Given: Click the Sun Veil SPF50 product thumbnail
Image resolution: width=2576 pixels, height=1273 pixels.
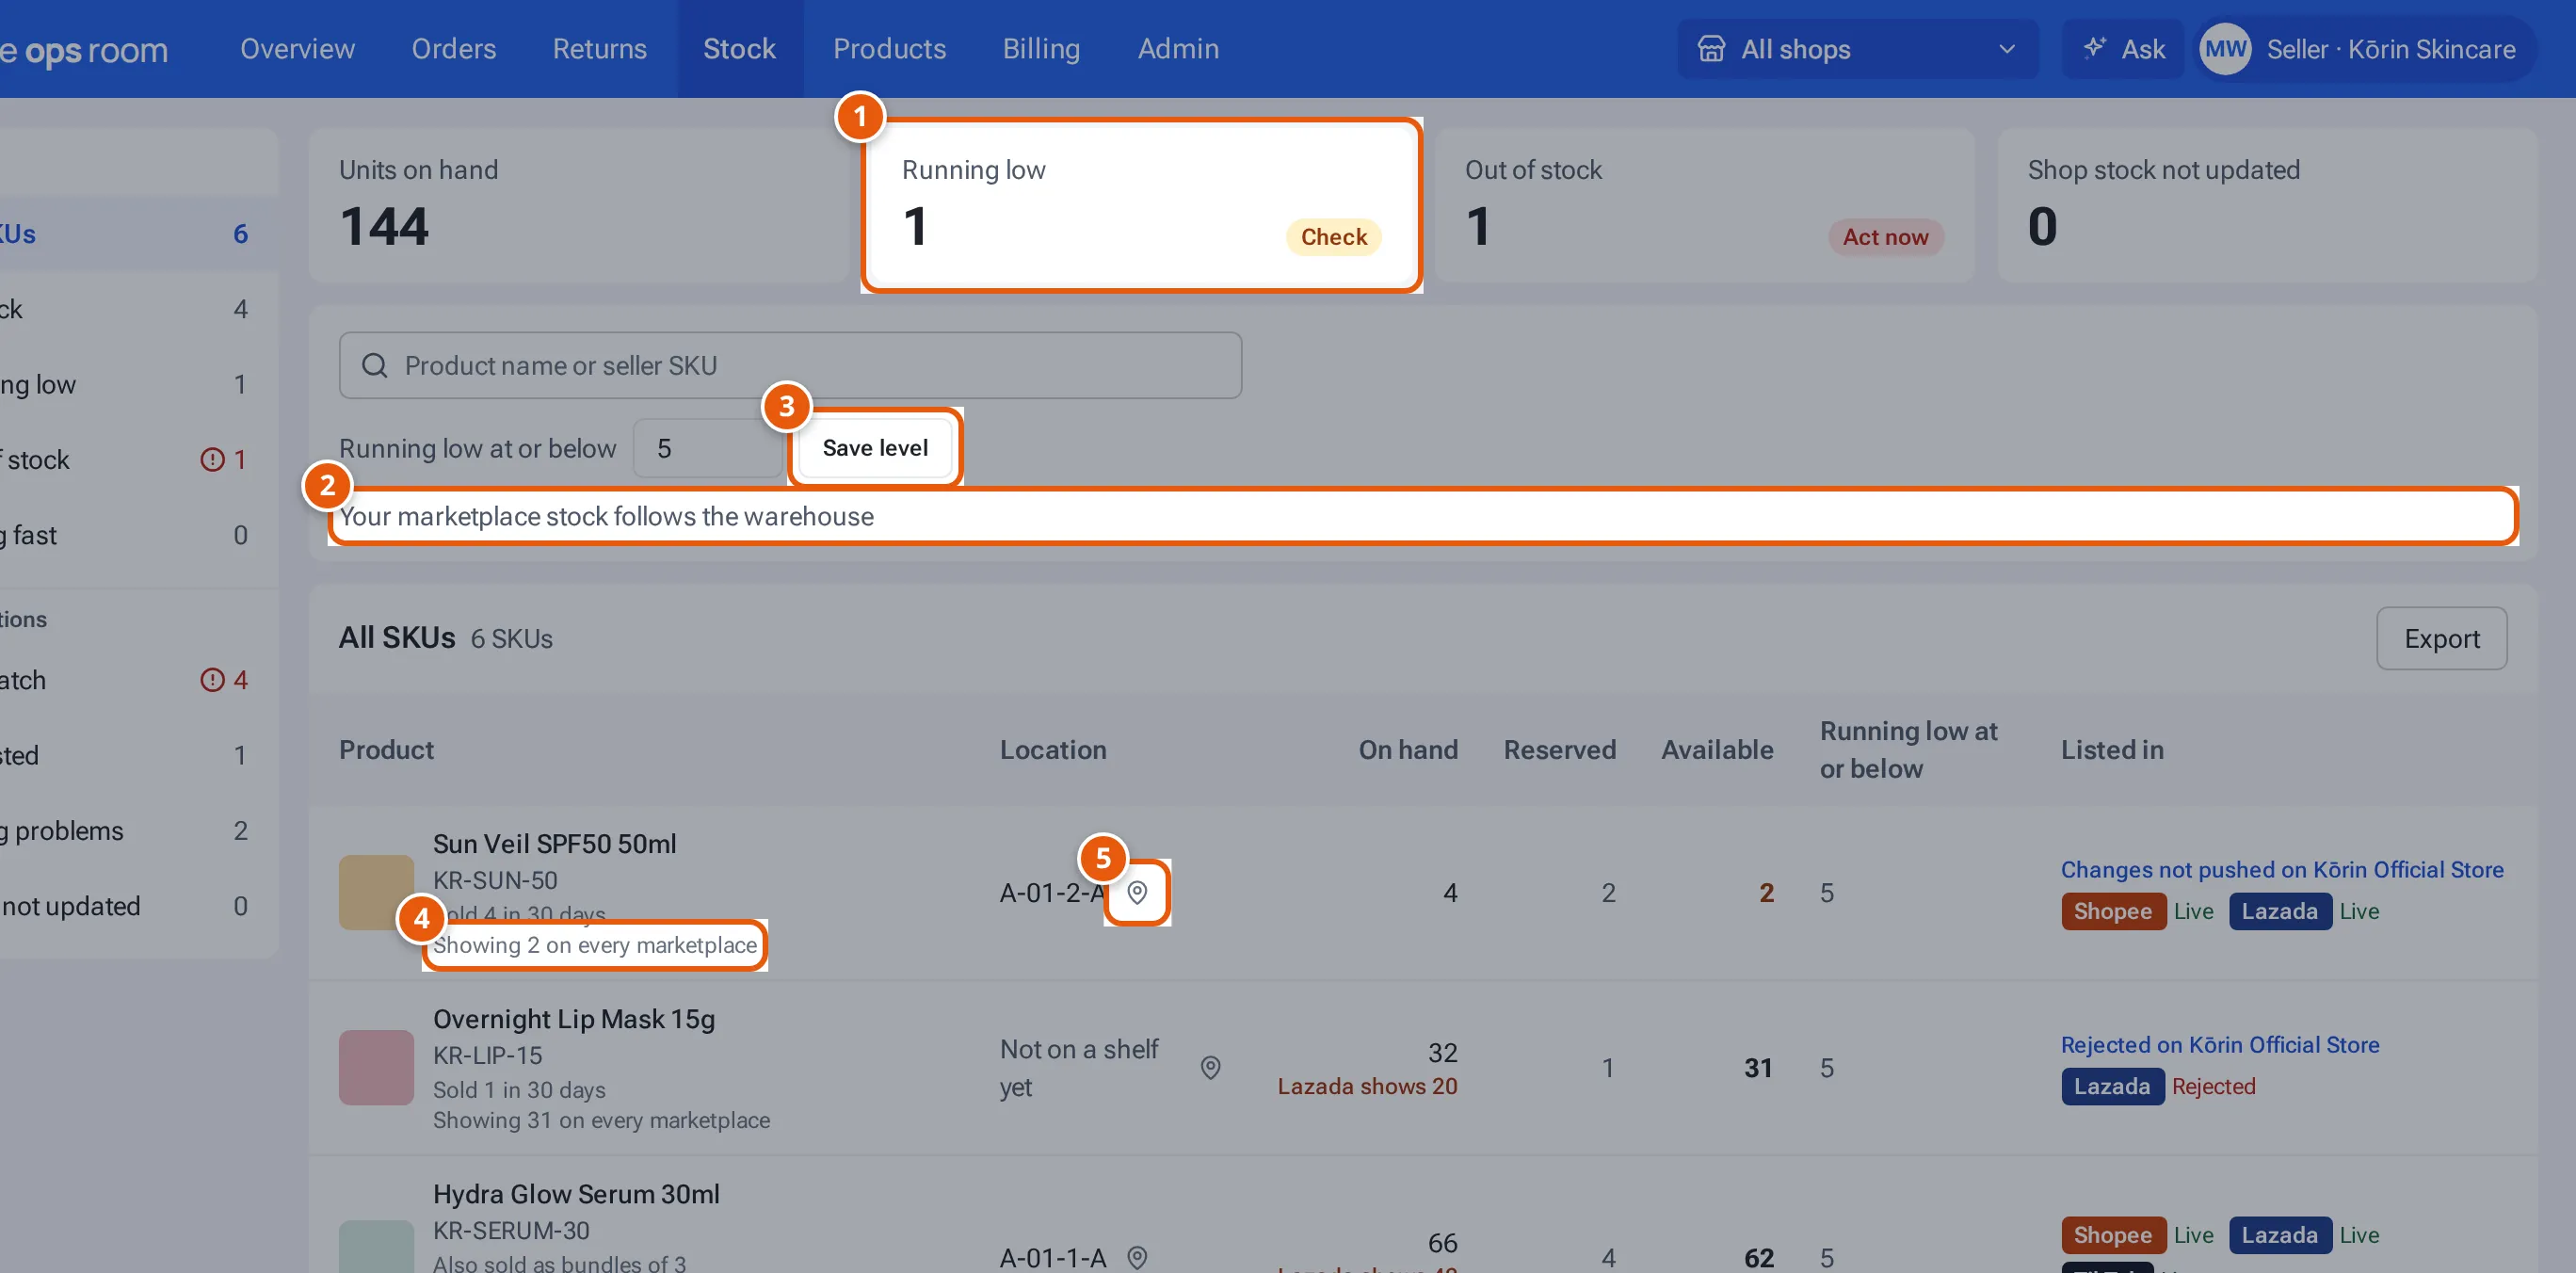Looking at the screenshot, I should 376,892.
